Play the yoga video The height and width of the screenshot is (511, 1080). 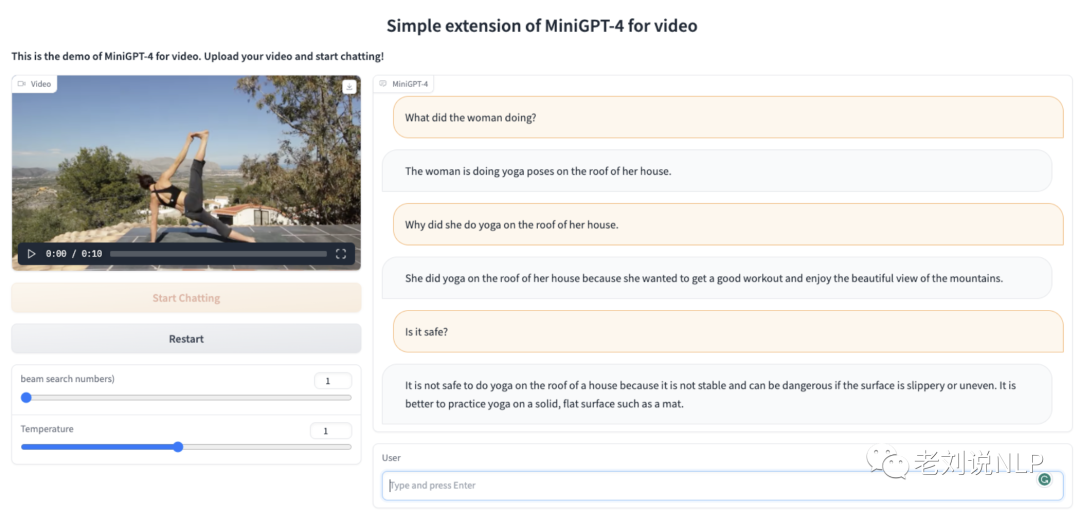pos(31,254)
